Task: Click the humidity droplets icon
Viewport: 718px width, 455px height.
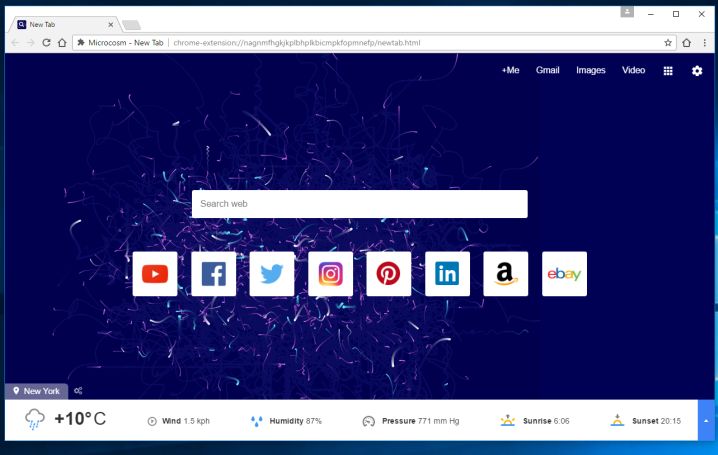Action: pyautogui.click(x=256, y=421)
